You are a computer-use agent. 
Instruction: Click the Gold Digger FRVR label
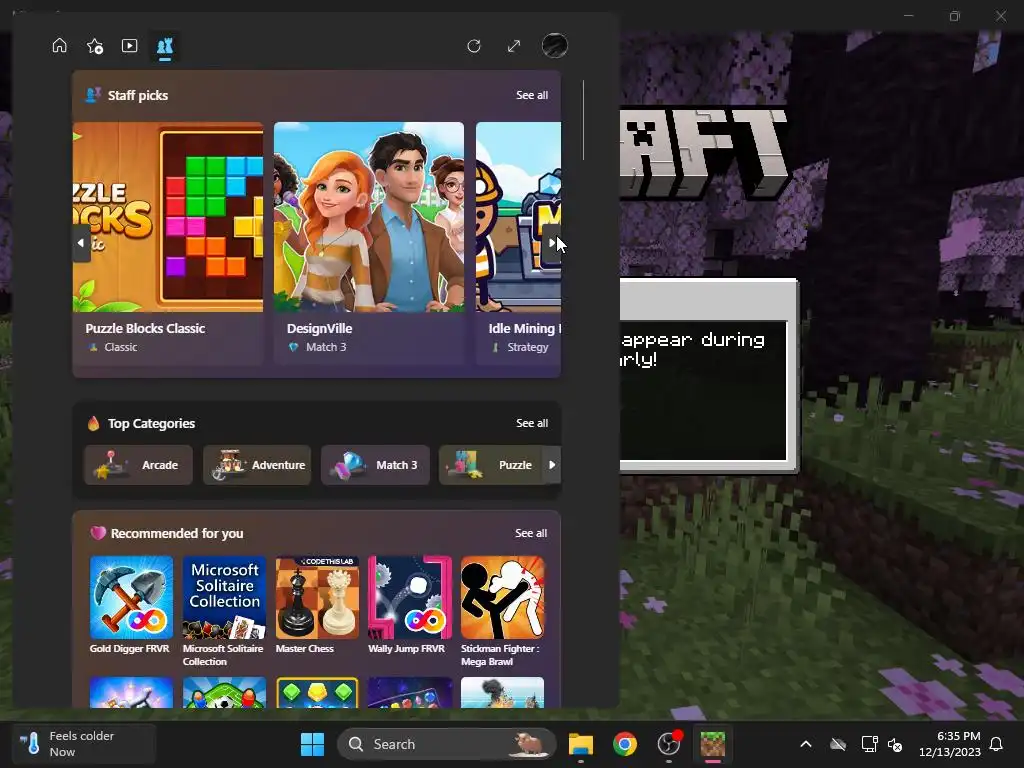pos(129,648)
